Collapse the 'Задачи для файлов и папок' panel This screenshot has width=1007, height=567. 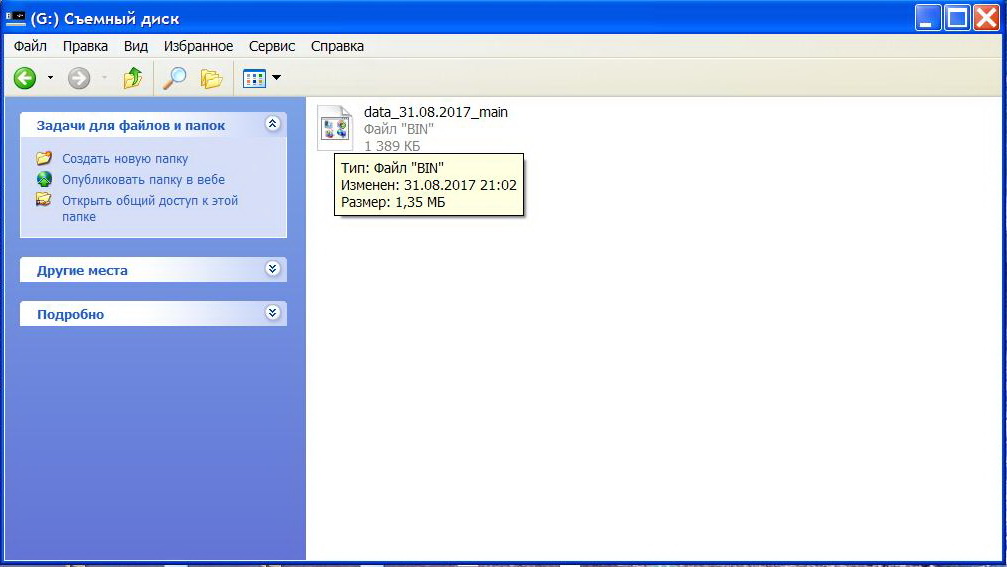click(272, 125)
